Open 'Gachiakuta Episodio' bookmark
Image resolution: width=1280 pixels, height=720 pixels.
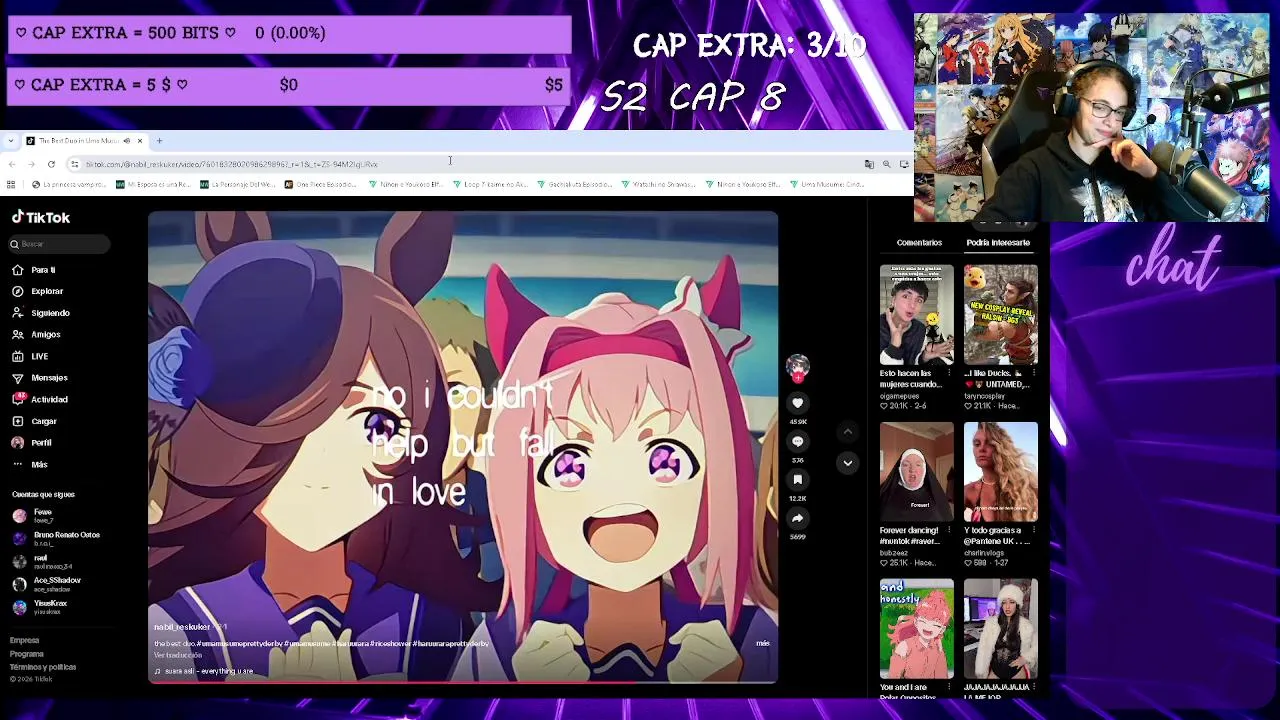575,184
